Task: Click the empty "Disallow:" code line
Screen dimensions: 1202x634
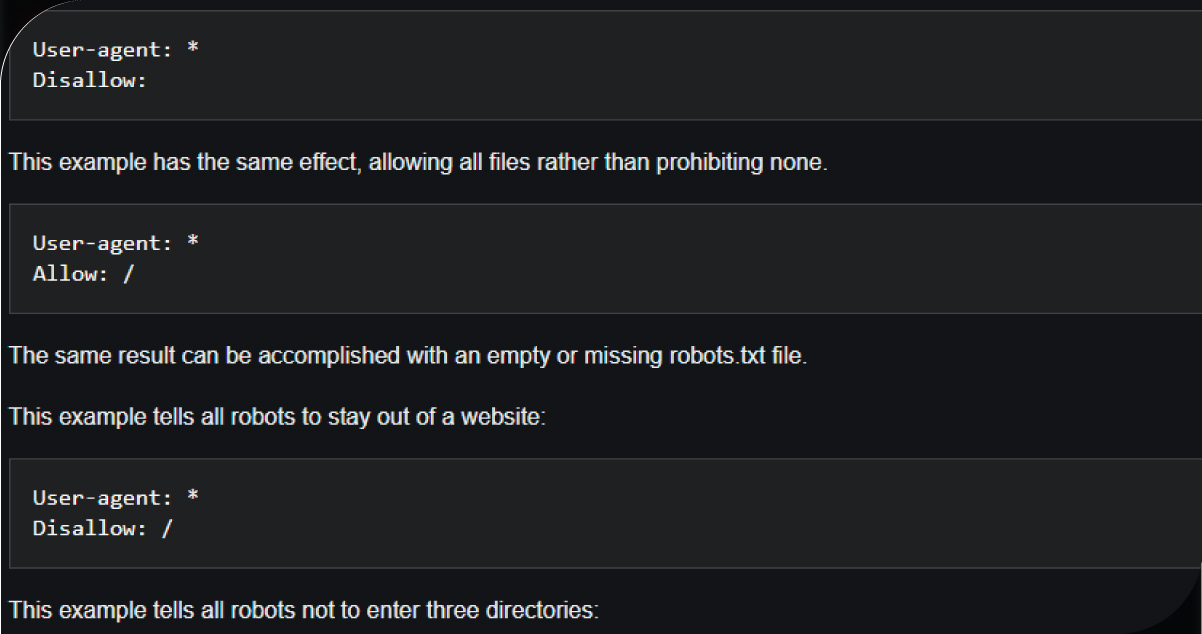Action: coord(90,81)
